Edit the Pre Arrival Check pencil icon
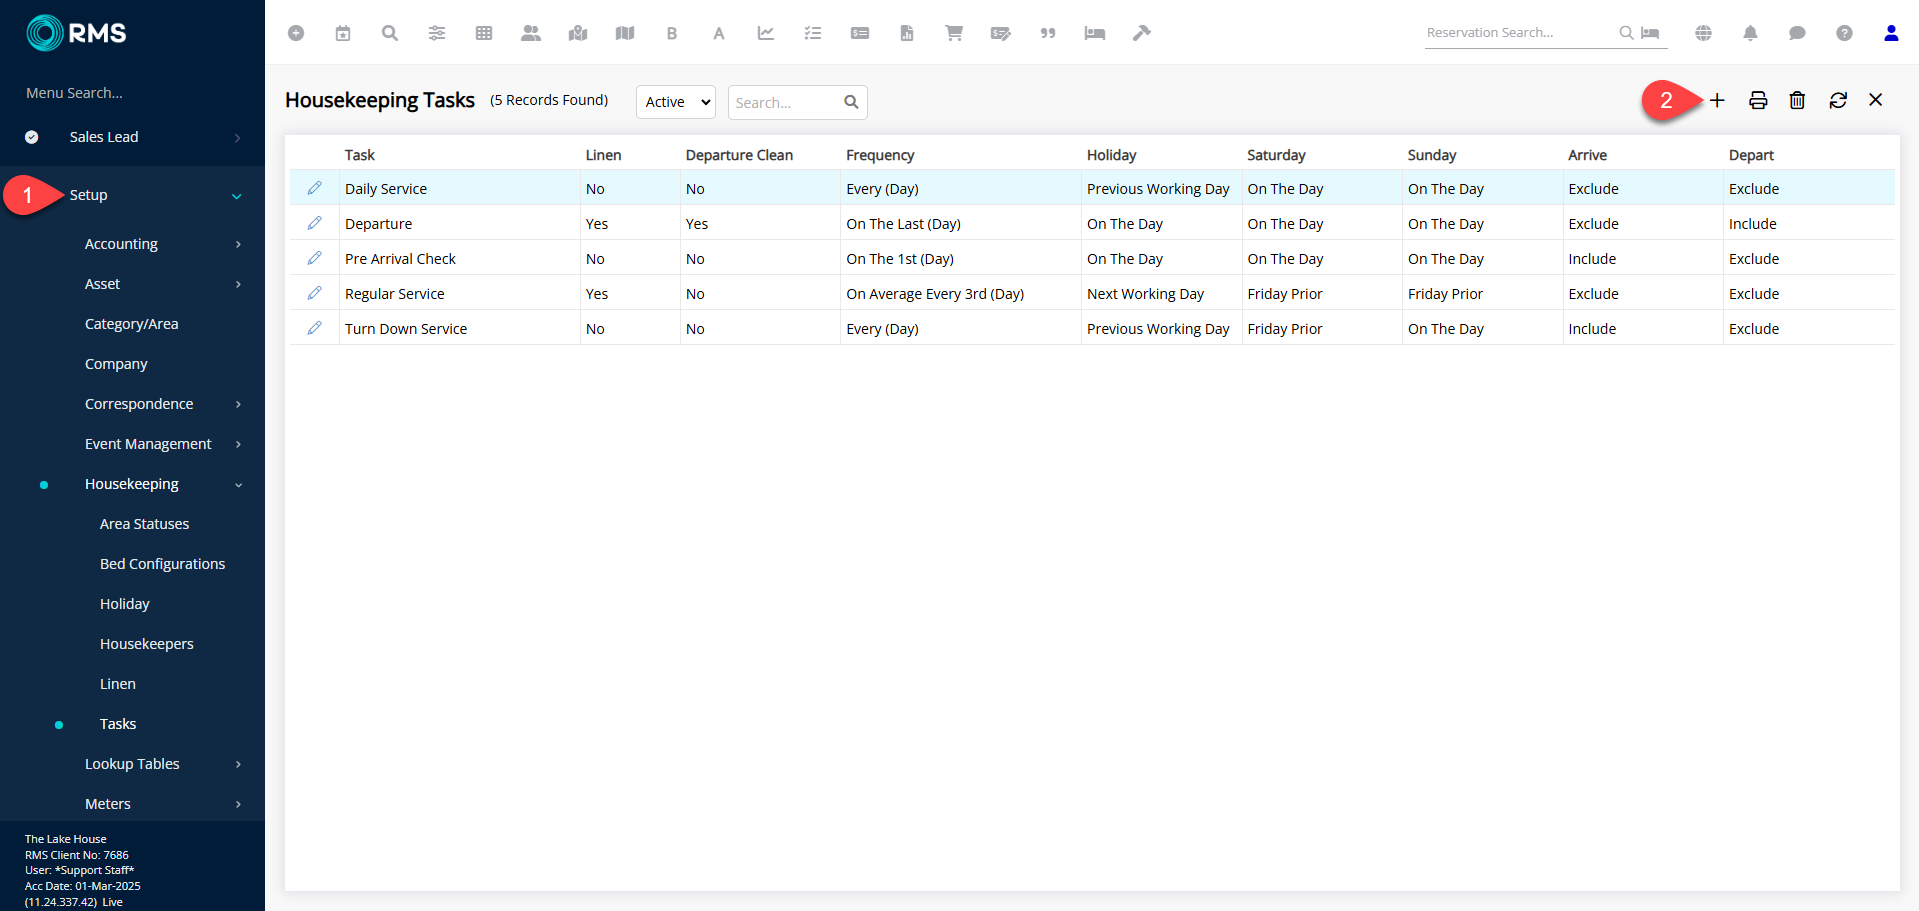Image resolution: width=1919 pixels, height=911 pixels. pos(314,258)
